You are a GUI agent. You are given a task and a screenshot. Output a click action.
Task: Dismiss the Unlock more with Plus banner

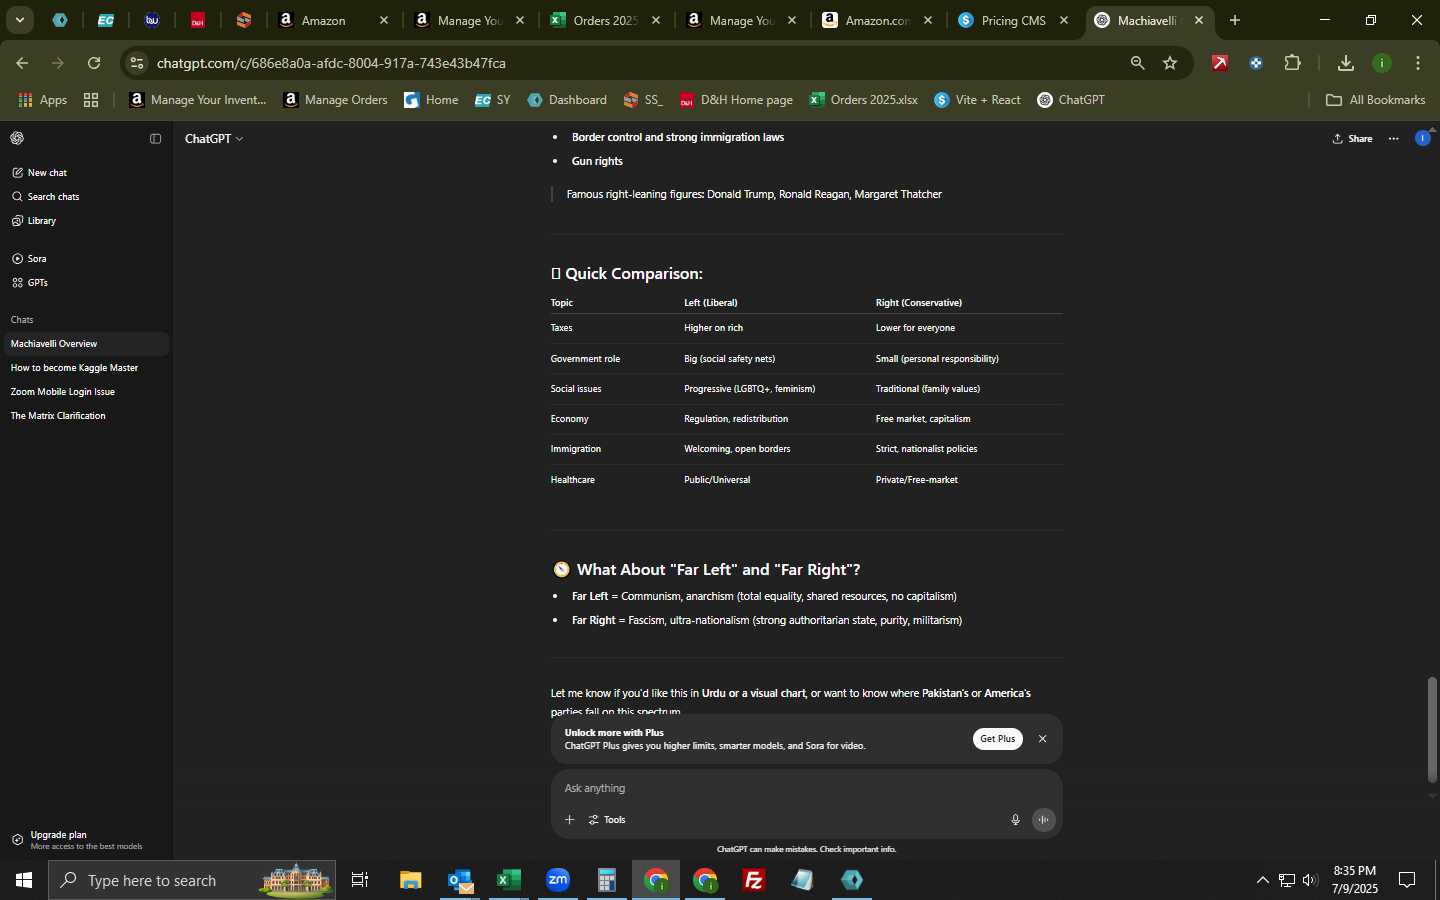coord(1042,739)
